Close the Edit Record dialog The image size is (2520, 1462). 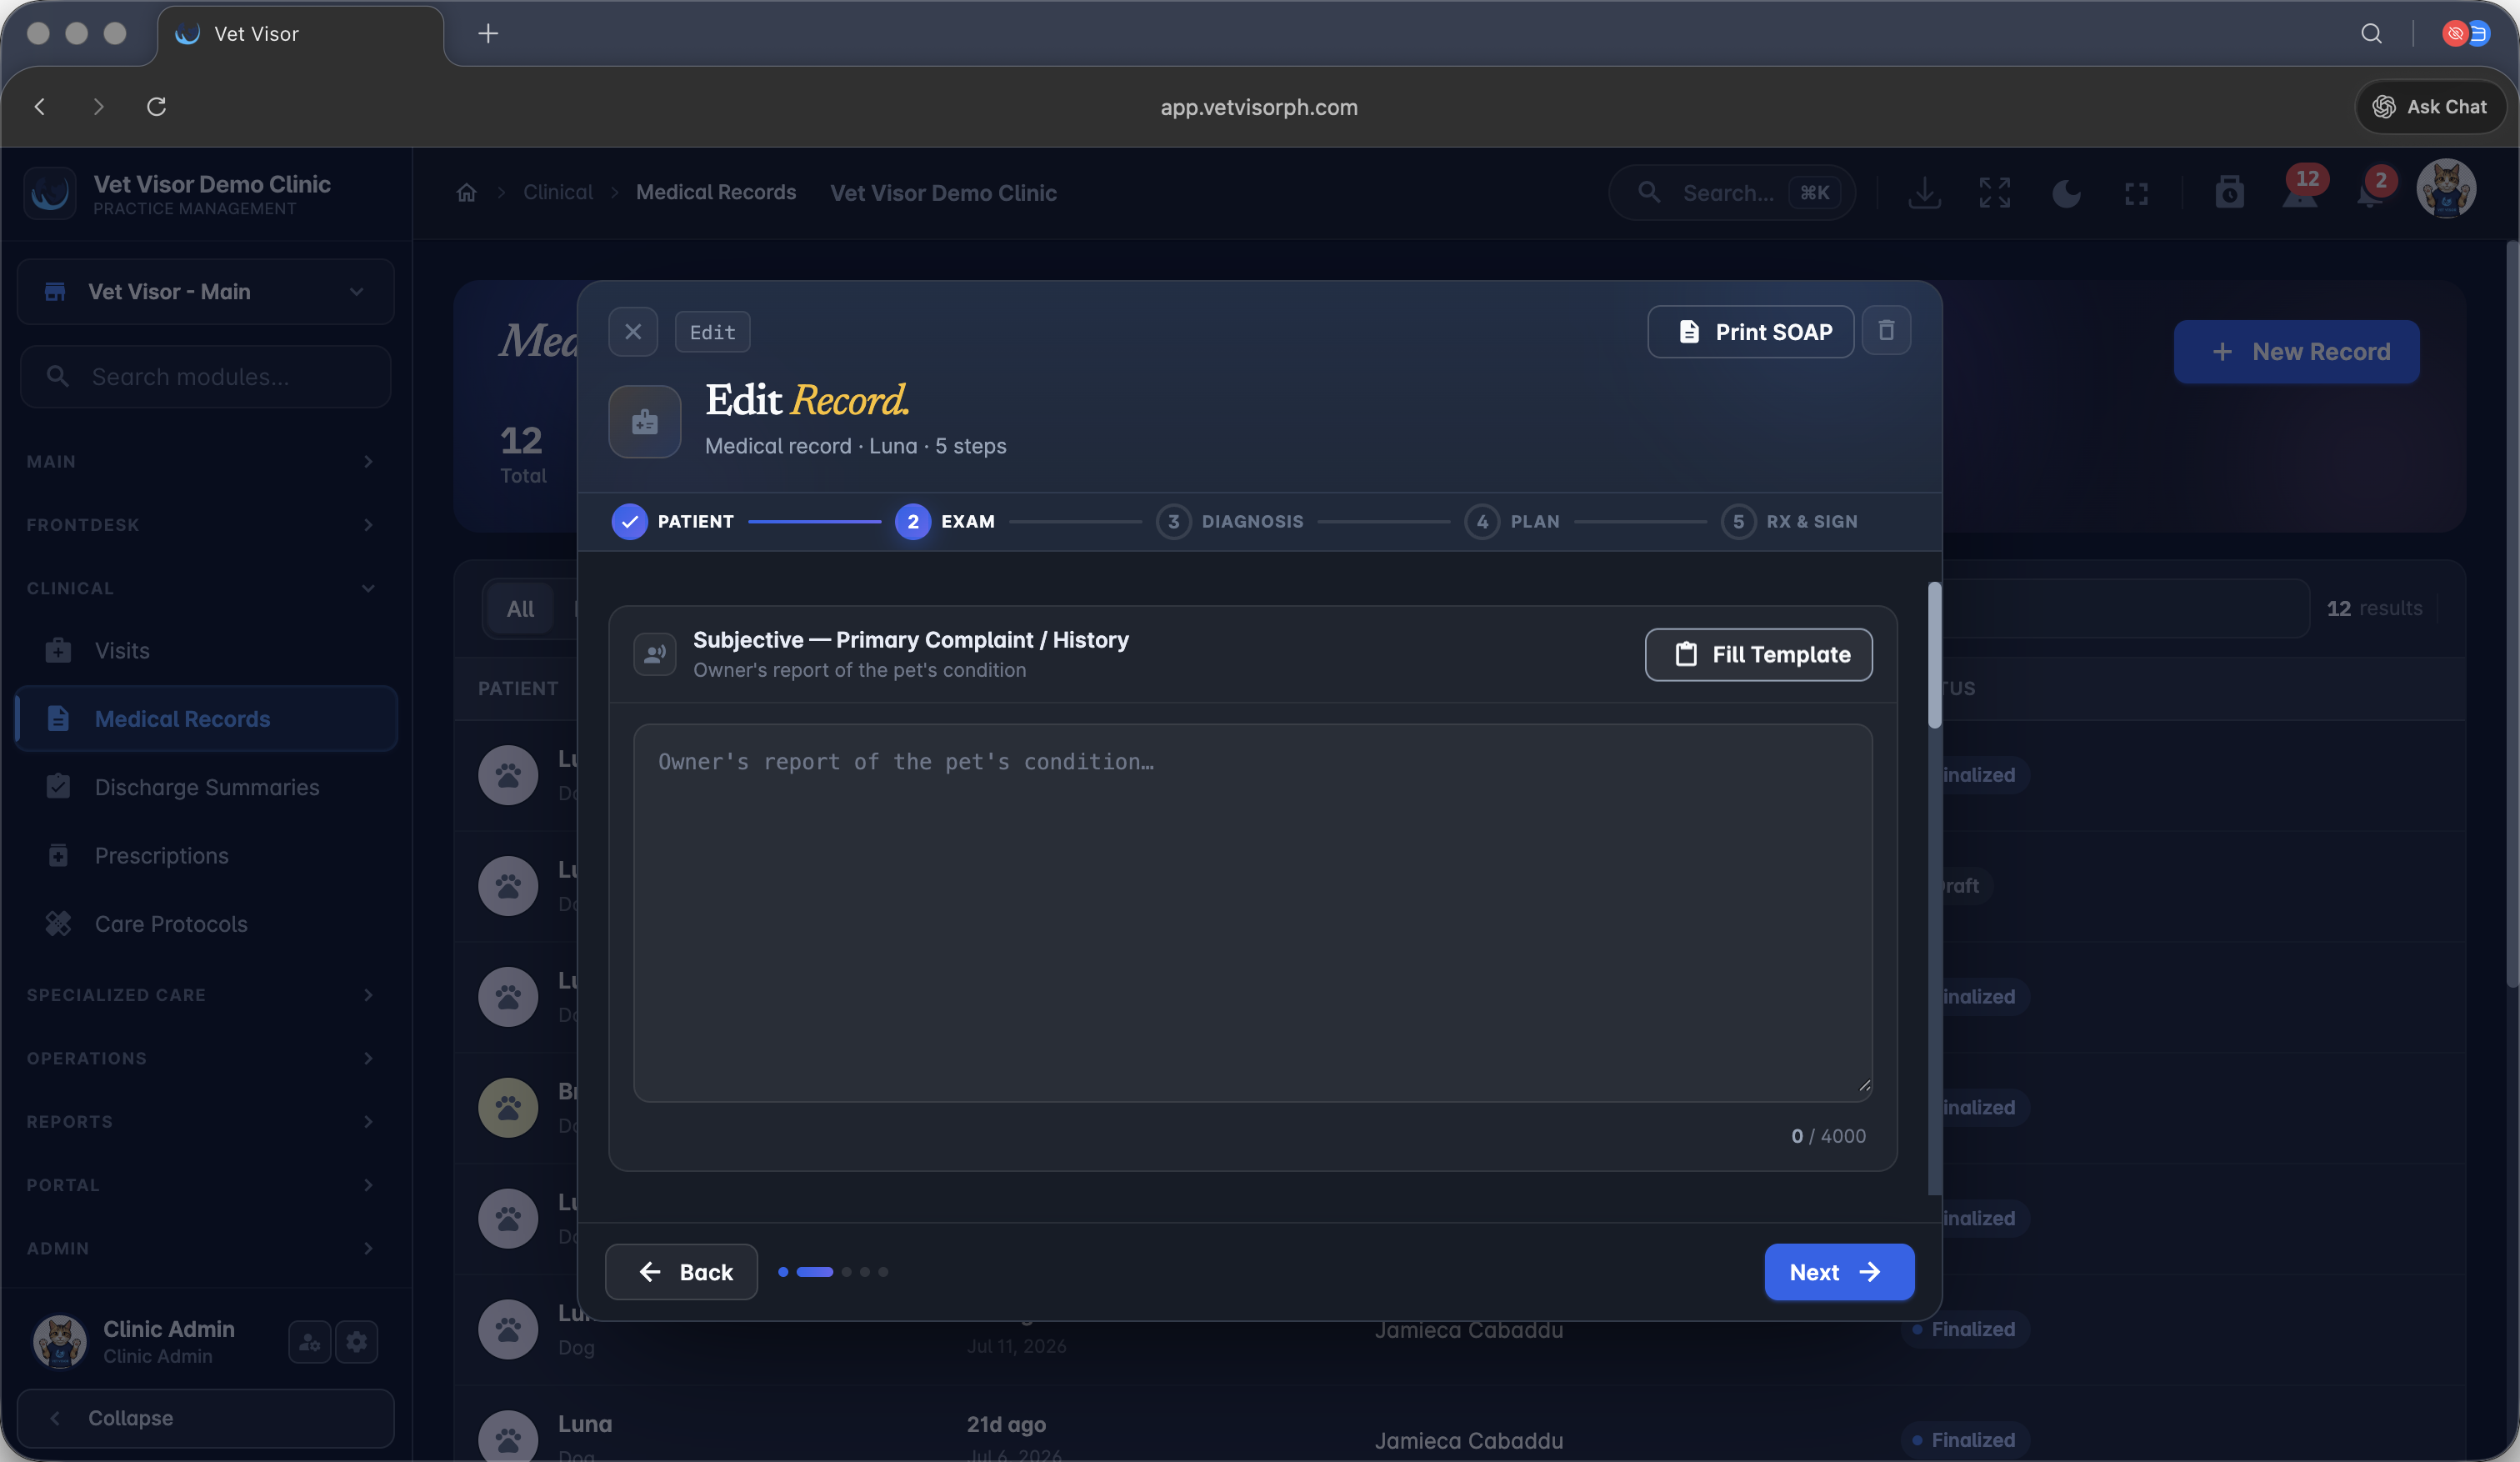pyautogui.click(x=633, y=332)
